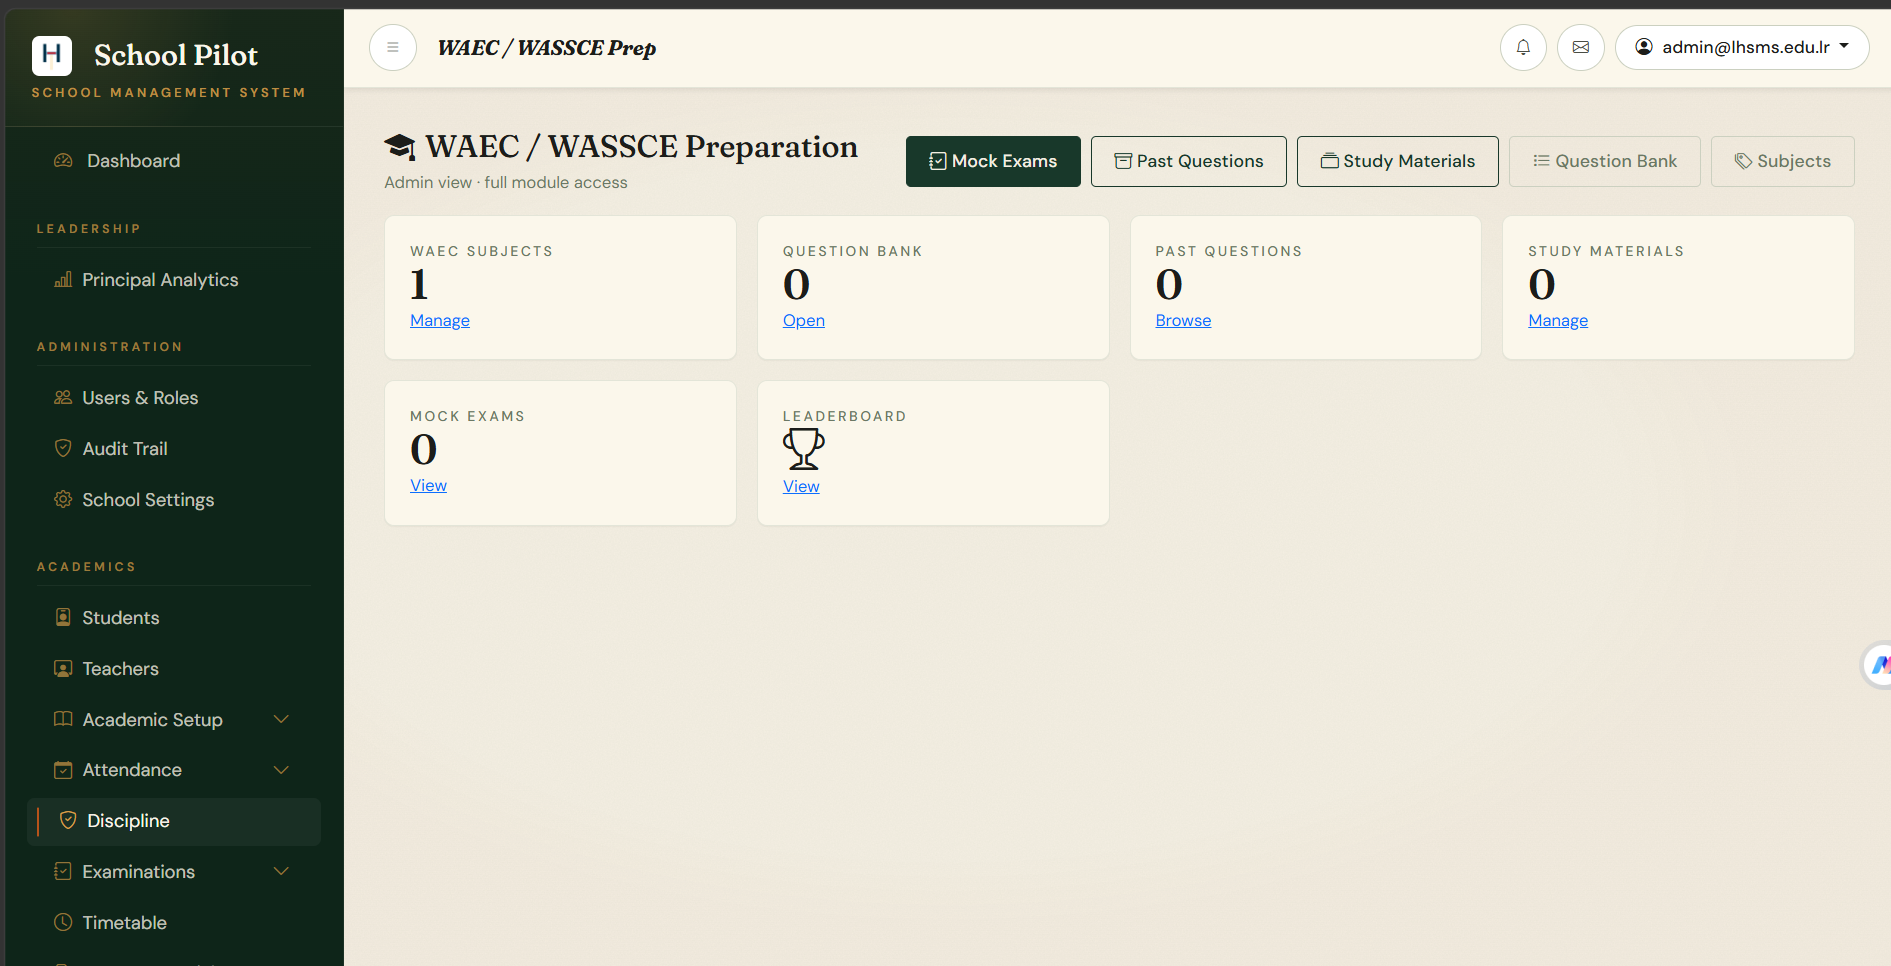
Task: Click the Leaderboard trophy icon
Action: (x=804, y=449)
